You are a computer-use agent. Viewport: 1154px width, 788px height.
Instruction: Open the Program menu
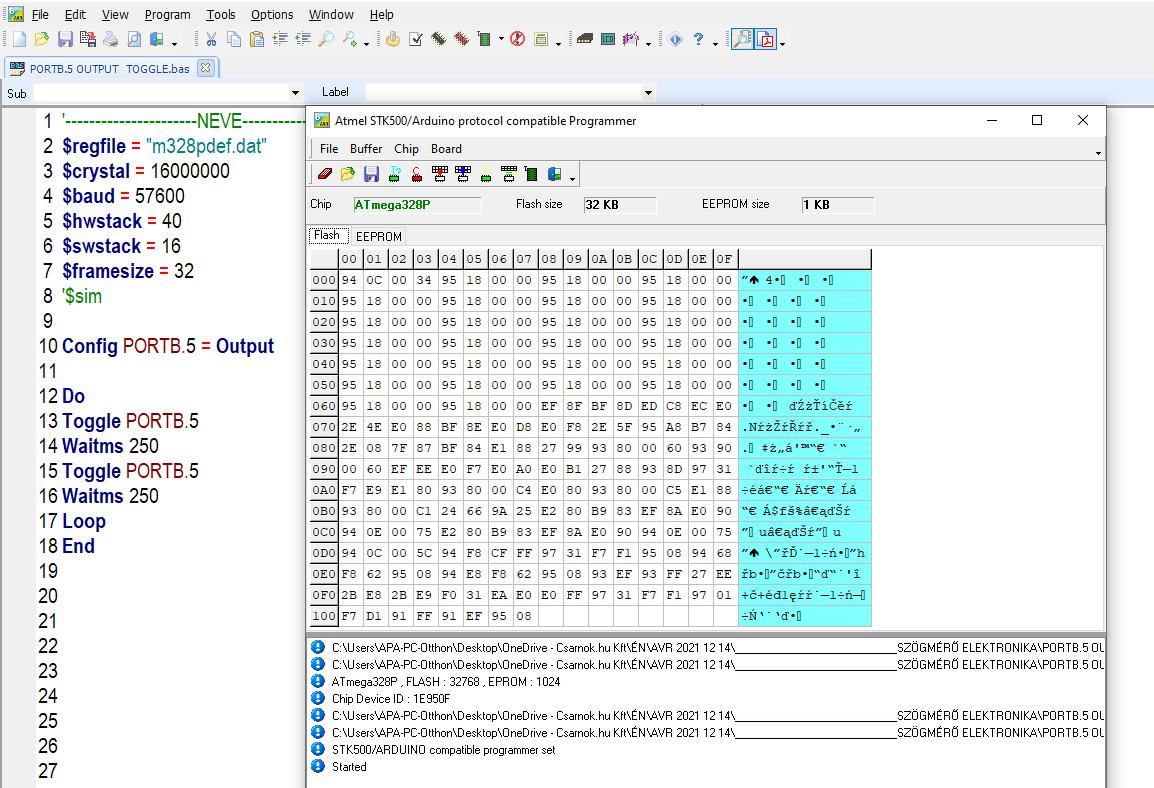167,15
